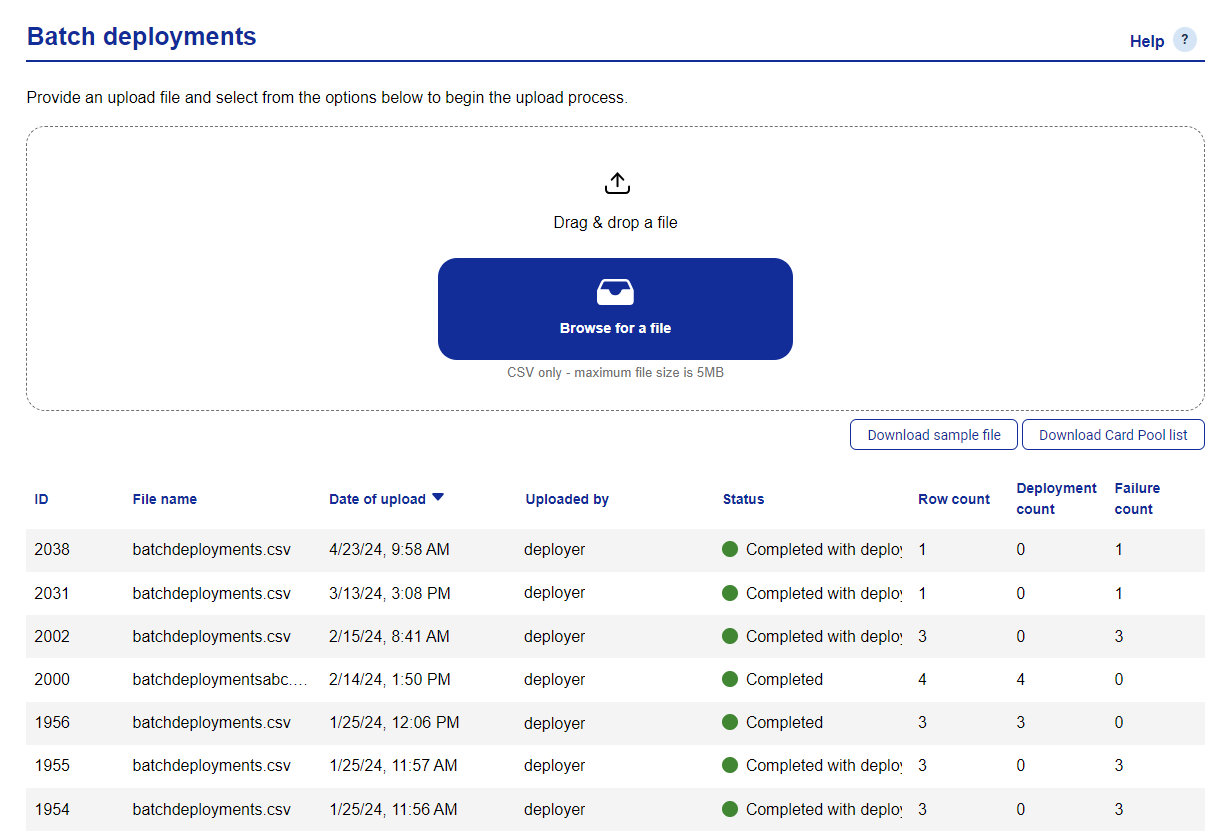Viewport: 1221px width, 840px height.
Task: Click upload date 4/23/24, 9:58 AM
Action: (389, 549)
